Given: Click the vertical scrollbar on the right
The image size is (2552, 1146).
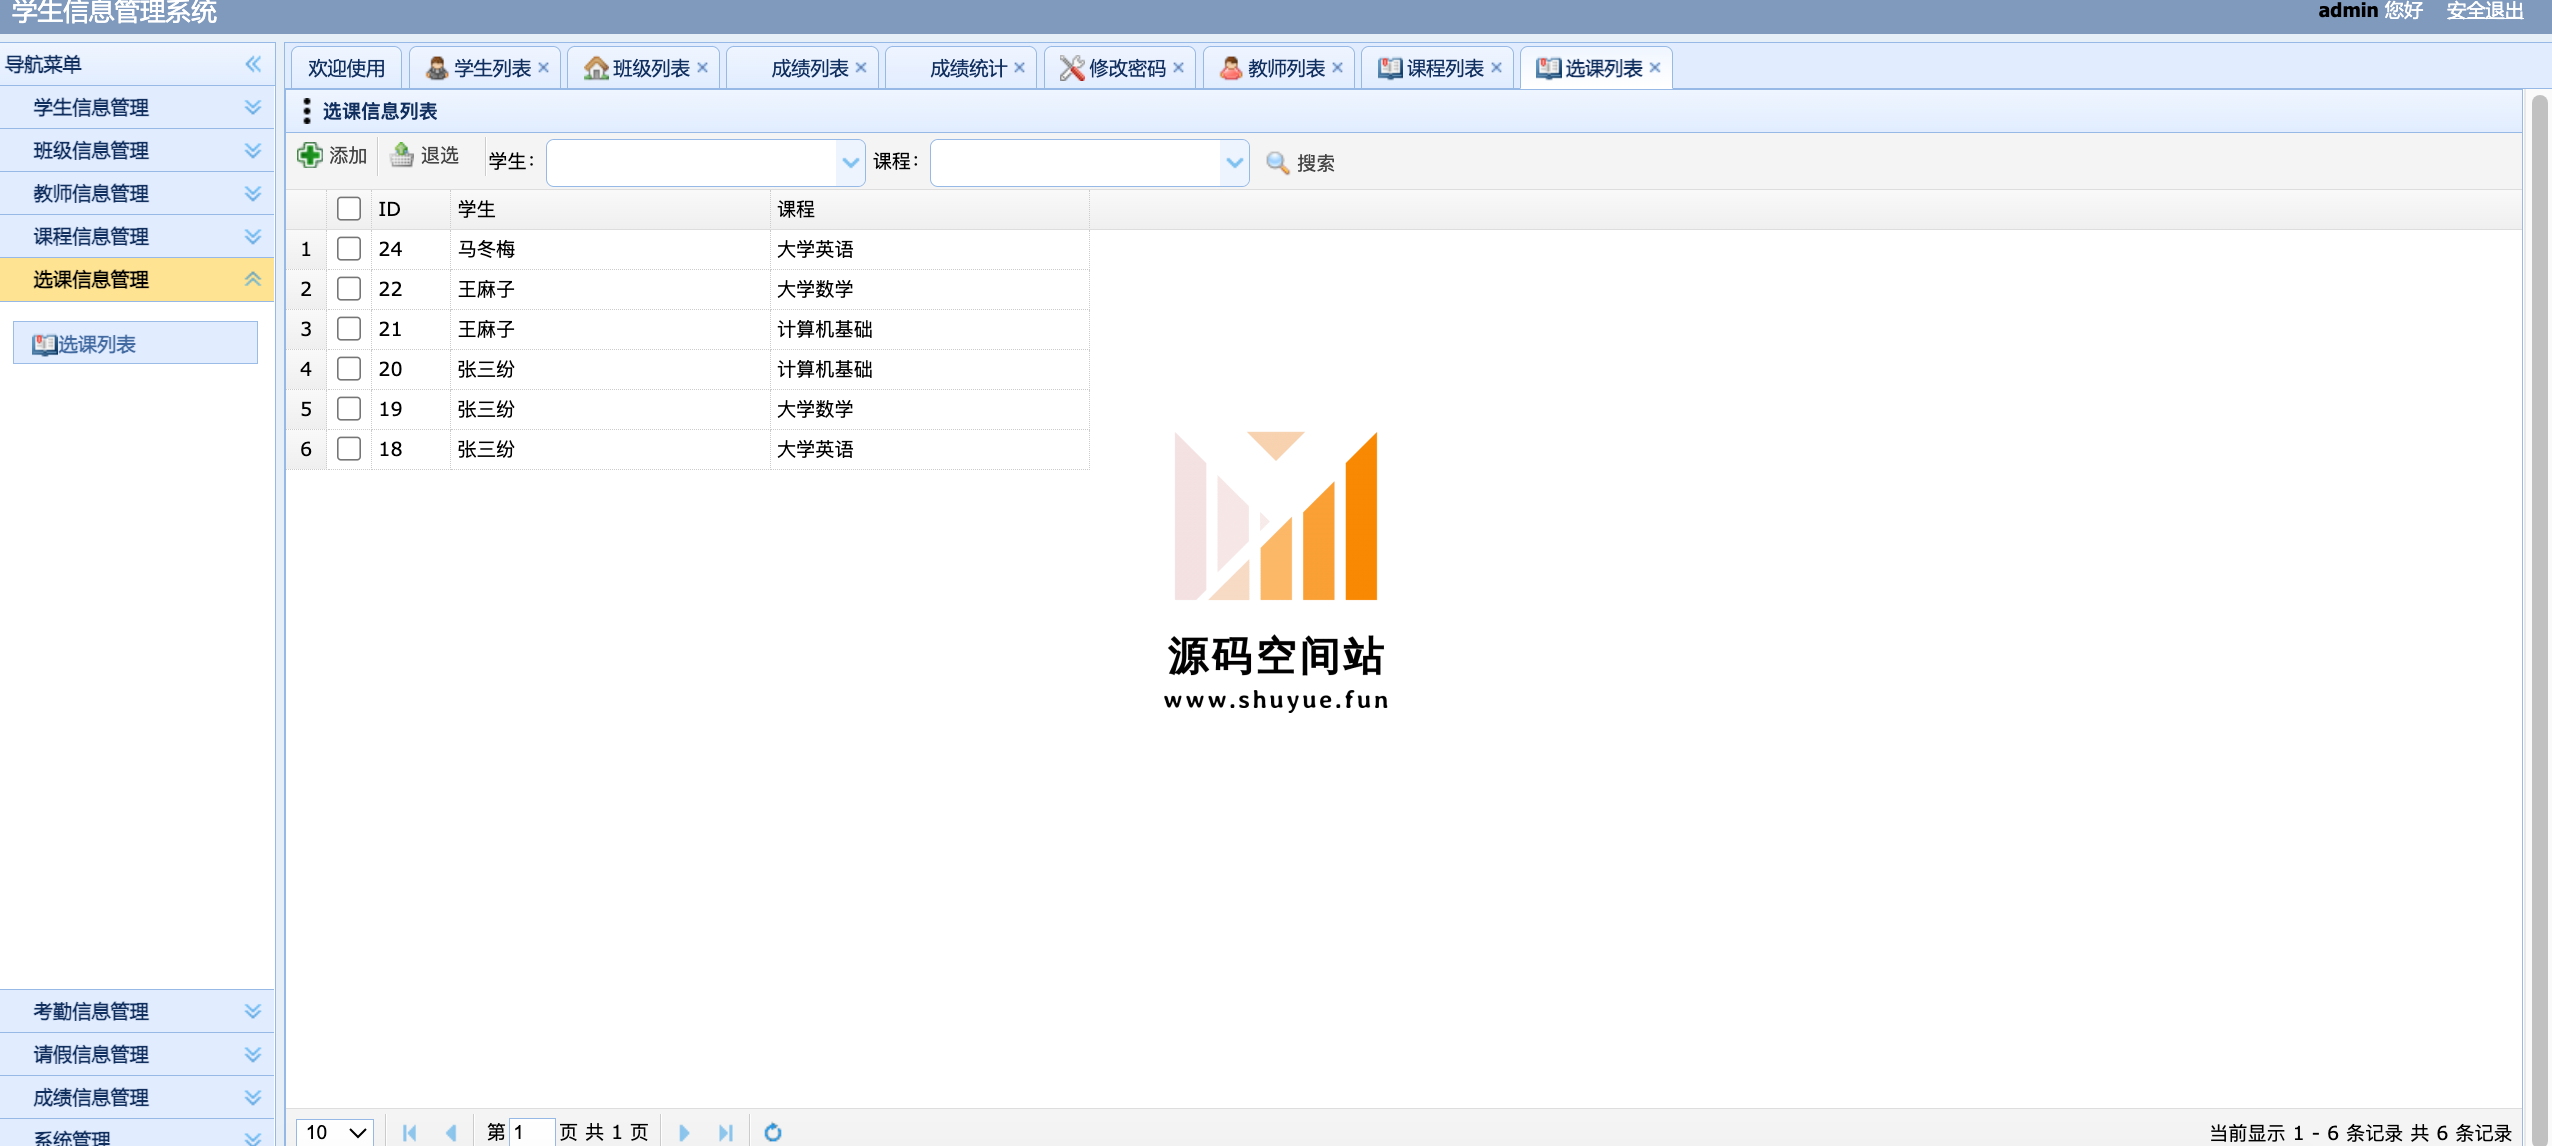Looking at the screenshot, I should (x=2540, y=620).
